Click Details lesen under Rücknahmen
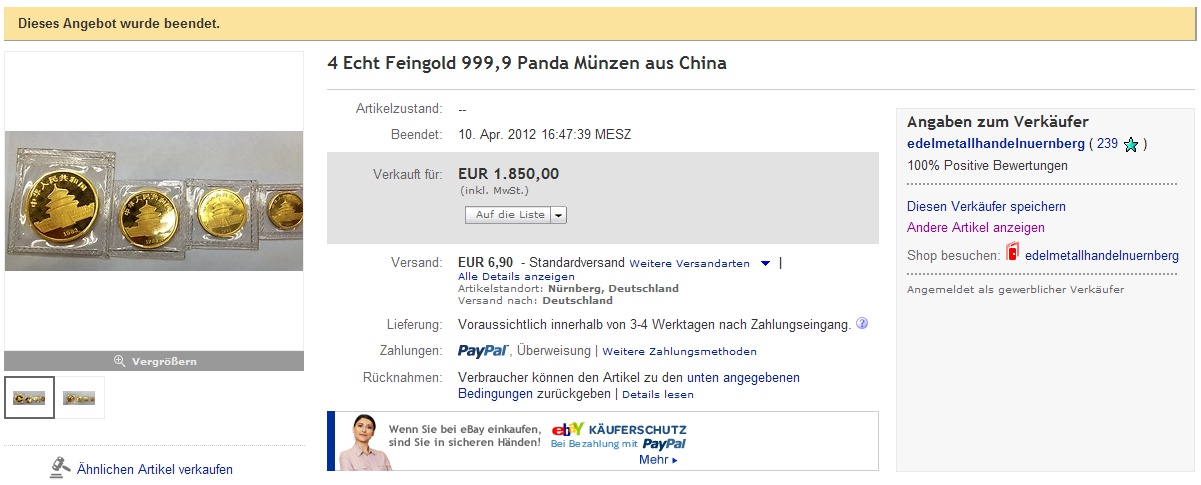This screenshot has width=1201, height=485. coord(657,395)
